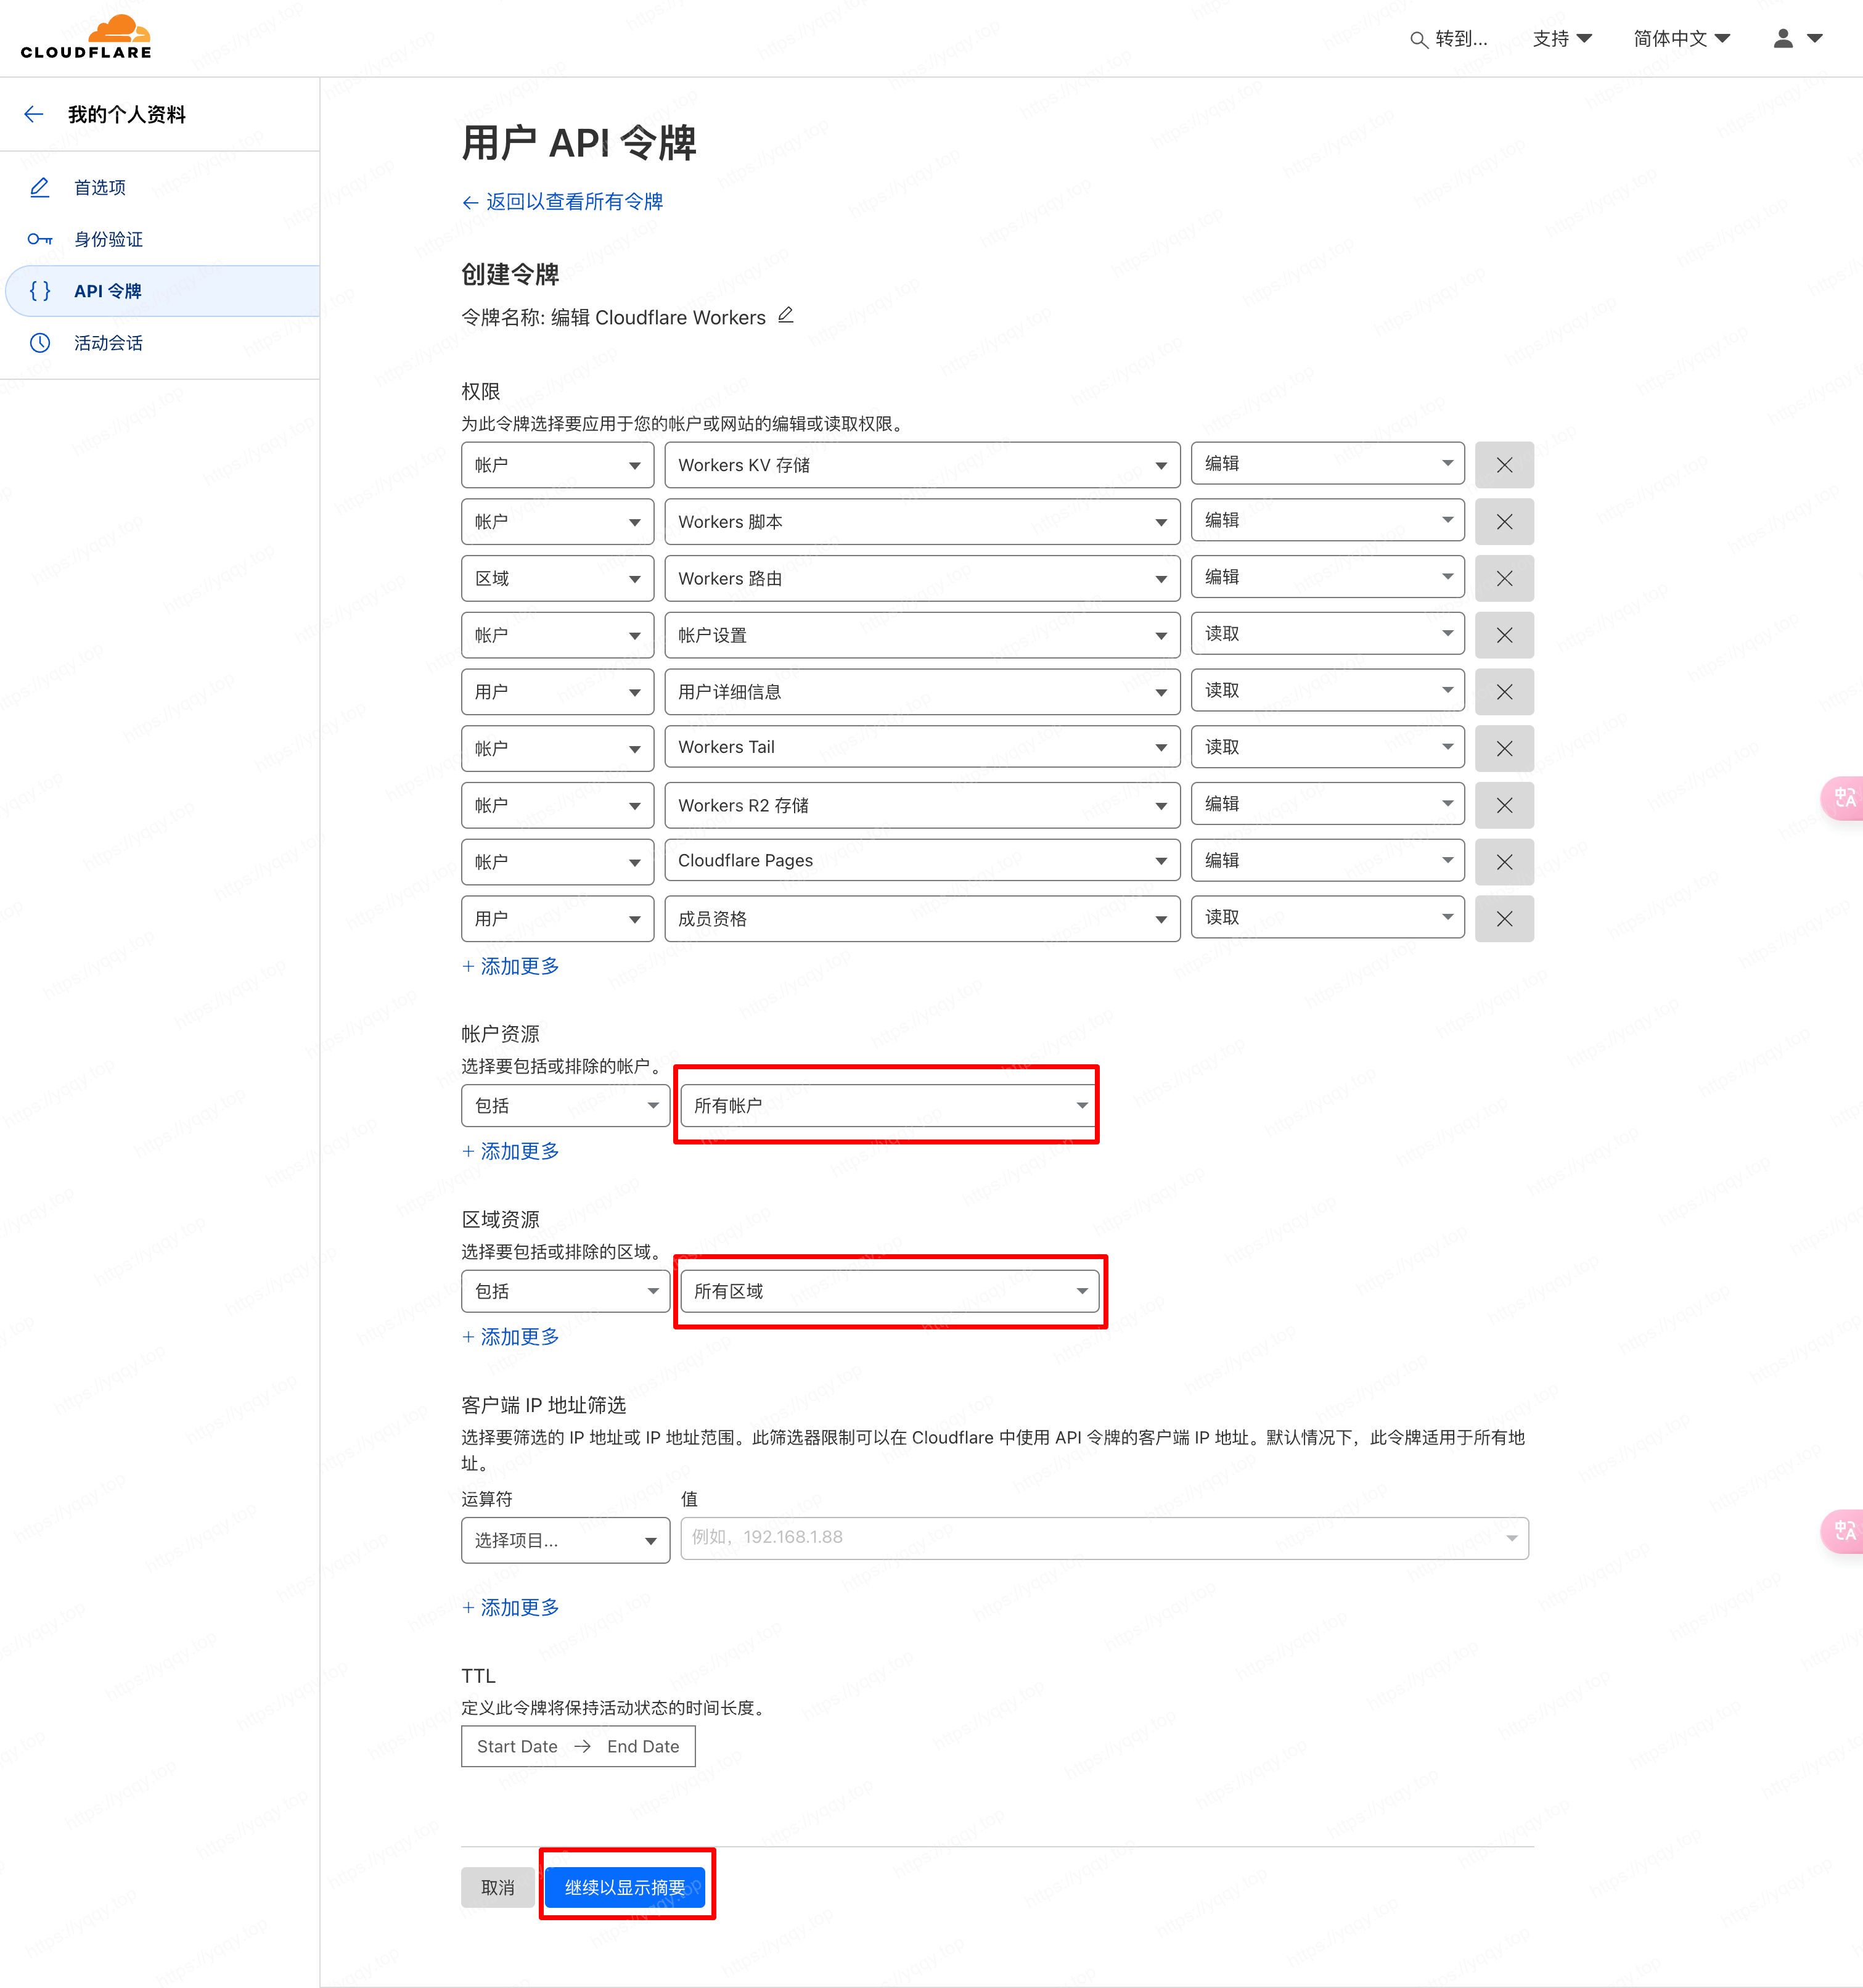1863x1988 pixels.
Task: Click the TTL Start Date field
Action: click(517, 1746)
